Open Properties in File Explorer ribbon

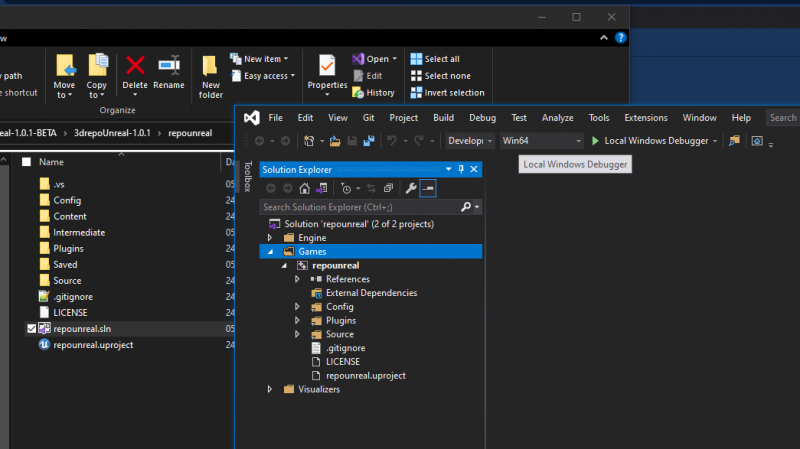(327, 76)
